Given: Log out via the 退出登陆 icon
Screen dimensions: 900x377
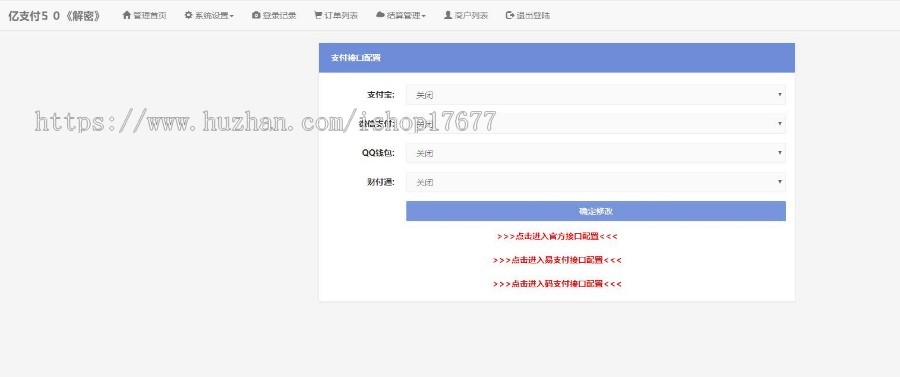Looking at the screenshot, I should pyautogui.click(x=527, y=15).
